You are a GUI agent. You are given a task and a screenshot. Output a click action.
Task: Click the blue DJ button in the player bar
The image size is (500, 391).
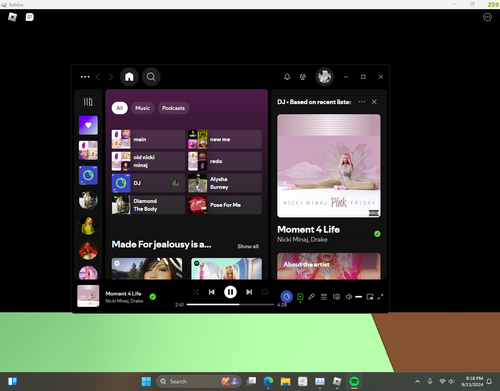287,297
